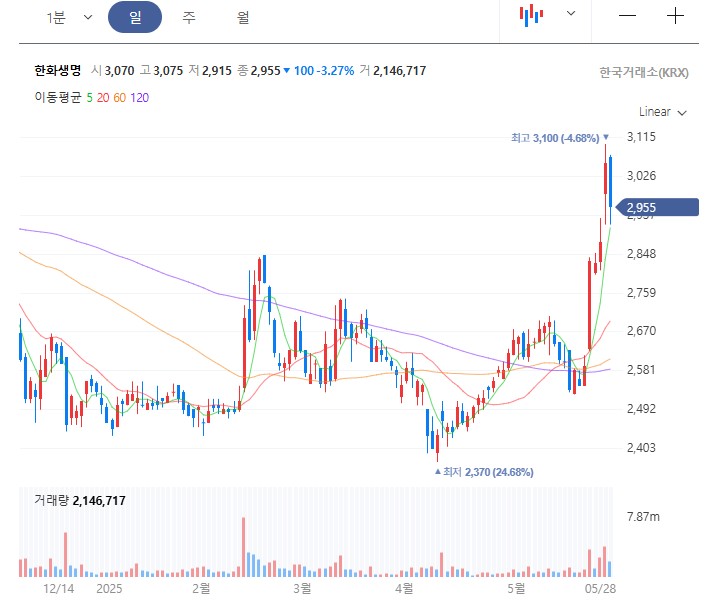705x610 pixels.
Task: Click the candlestick chart type icon
Action: point(531,15)
